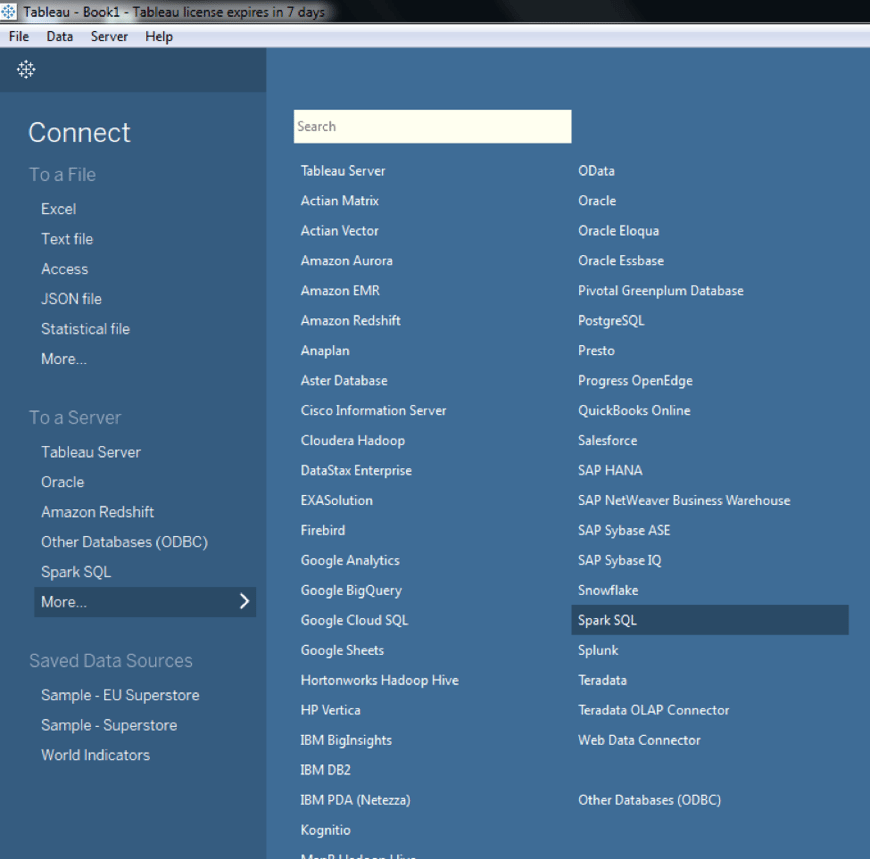Screen dimensions: 870x859
Task: Choose Oracle Essbase connector
Action: [x=621, y=261]
